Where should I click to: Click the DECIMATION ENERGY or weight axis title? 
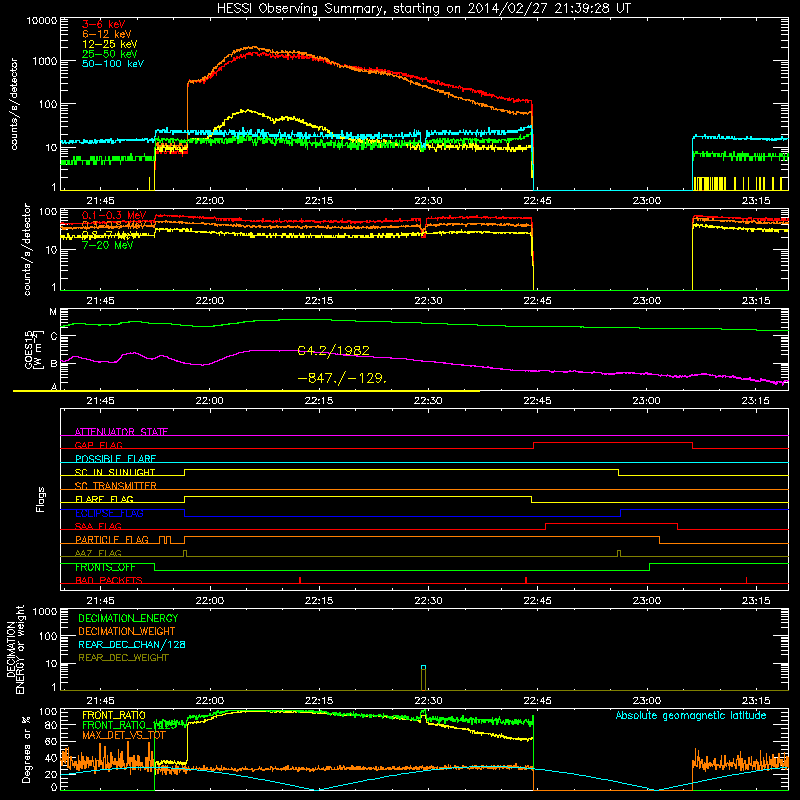[15, 649]
